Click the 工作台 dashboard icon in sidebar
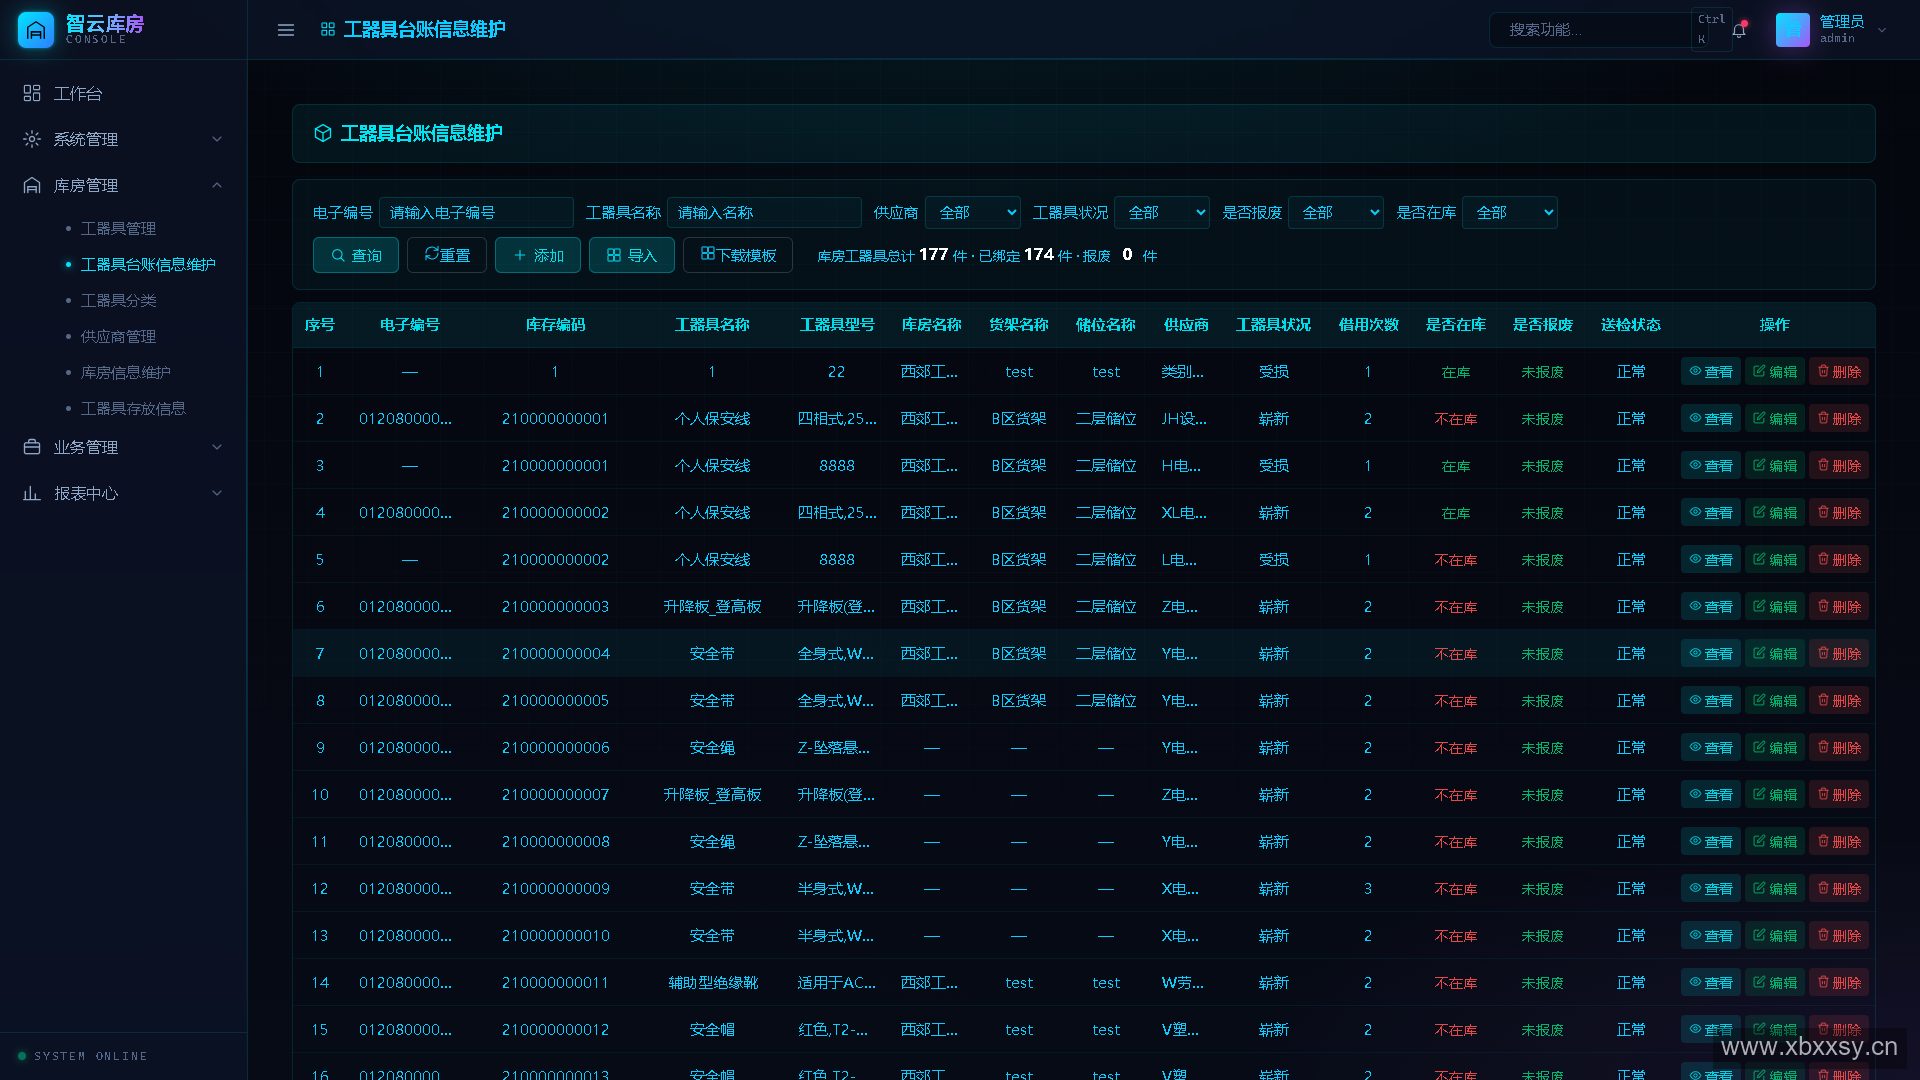1920x1080 pixels. coord(32,93)
